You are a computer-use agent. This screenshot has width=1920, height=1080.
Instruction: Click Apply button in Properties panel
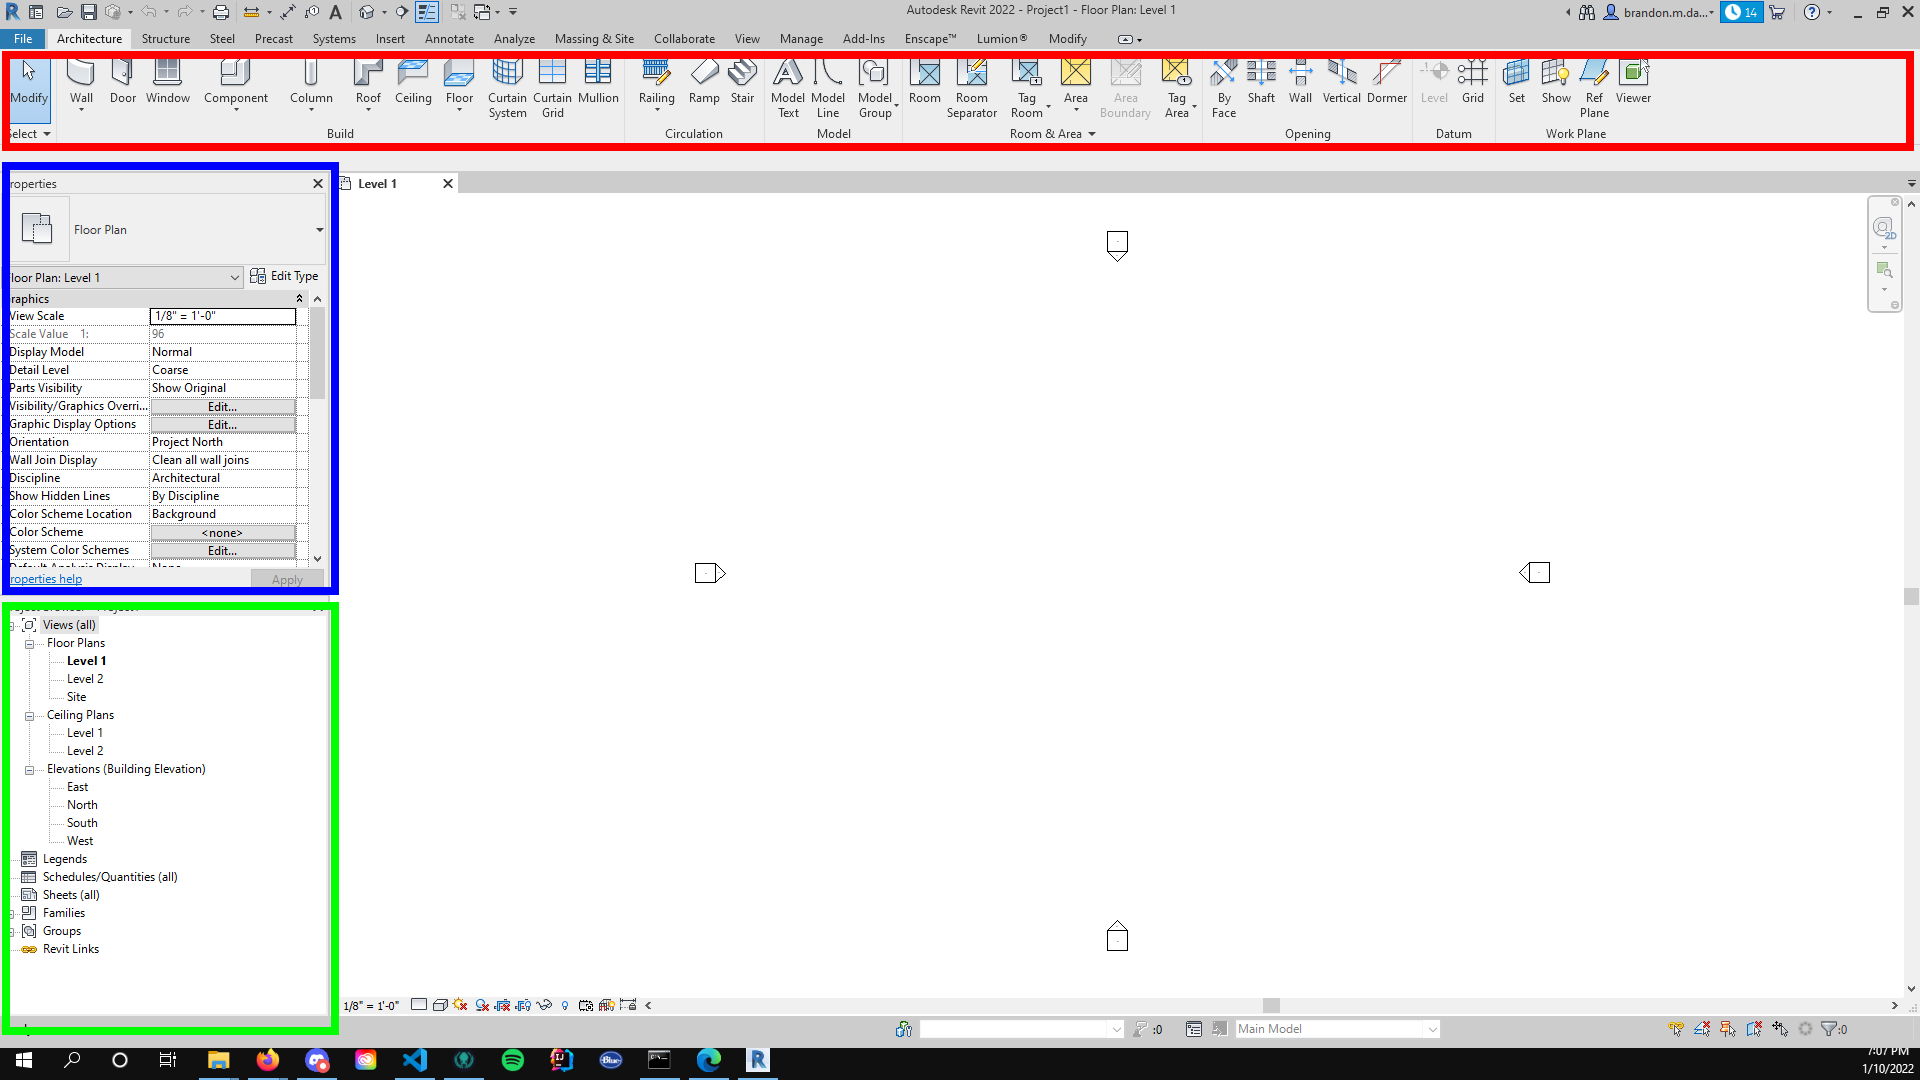click(286, 579)
